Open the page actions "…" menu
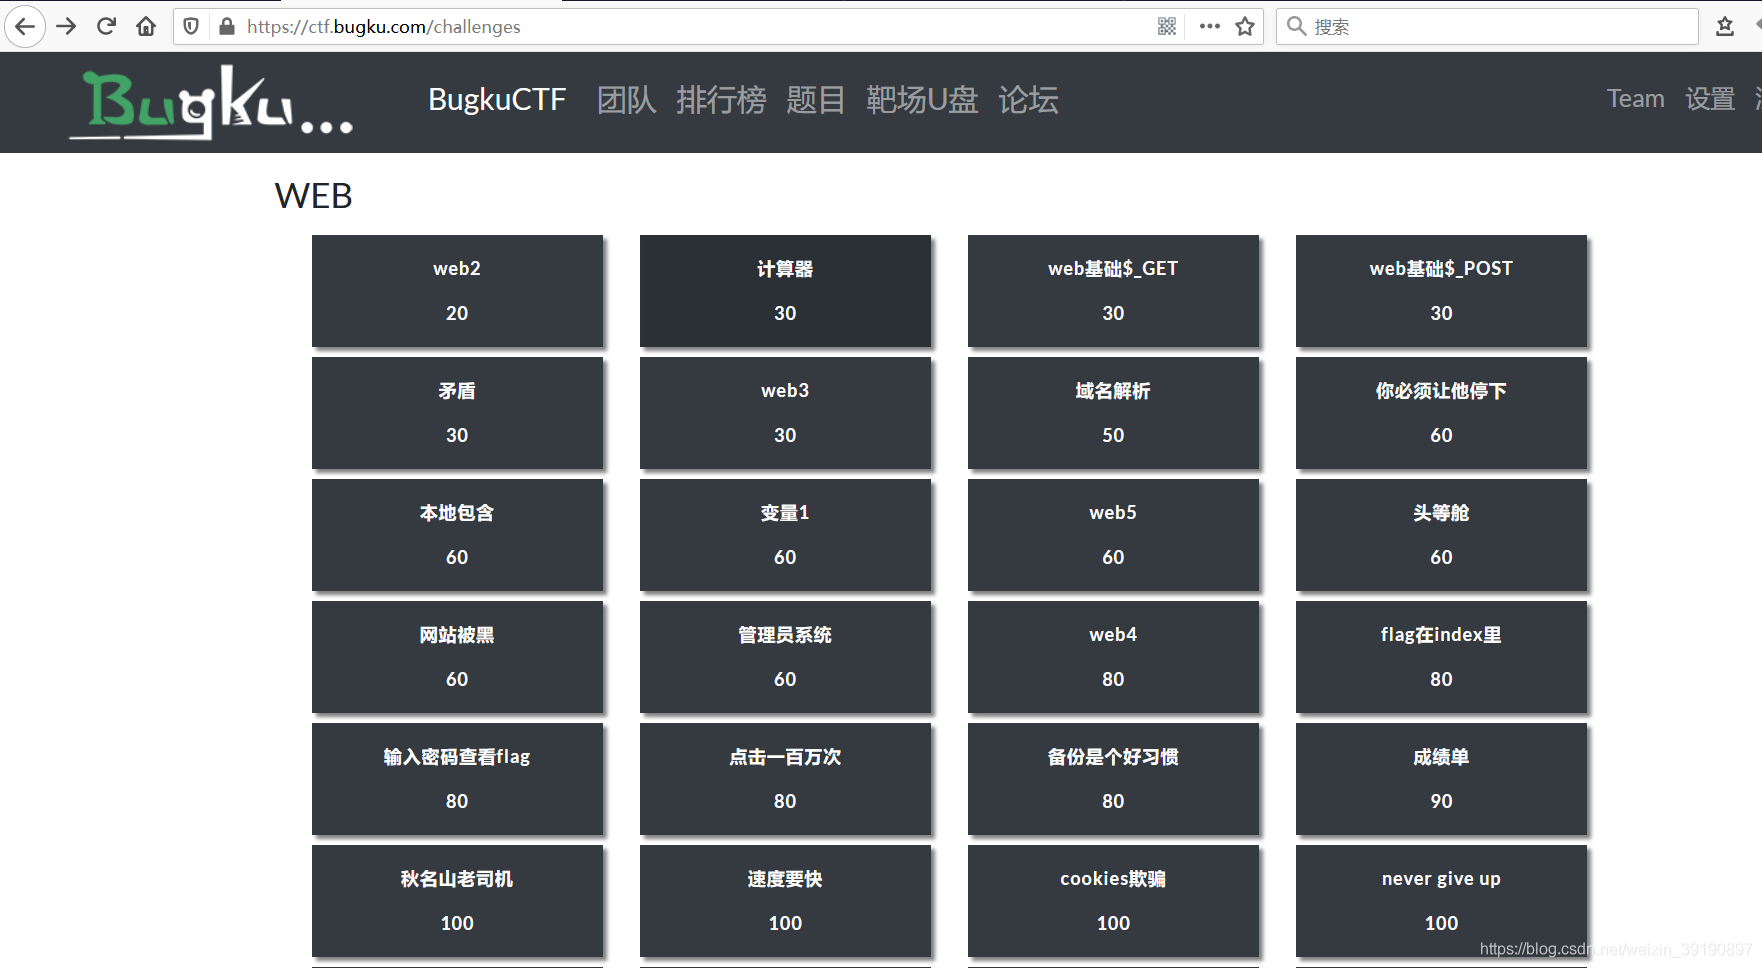The width and height of the screenshot is (1762, 968). 1208,26
